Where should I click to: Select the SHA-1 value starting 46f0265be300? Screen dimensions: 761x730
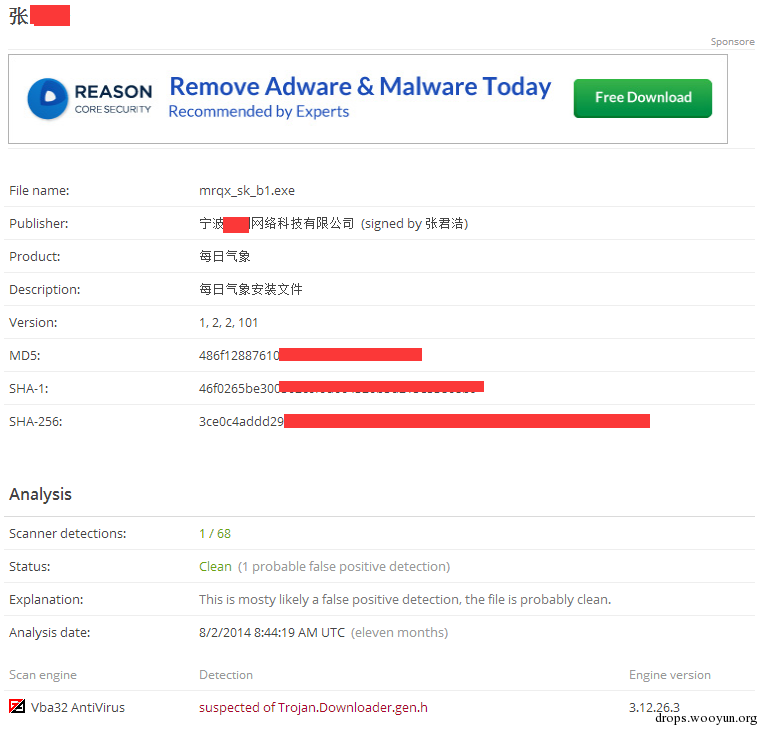(x=341, y=388)
